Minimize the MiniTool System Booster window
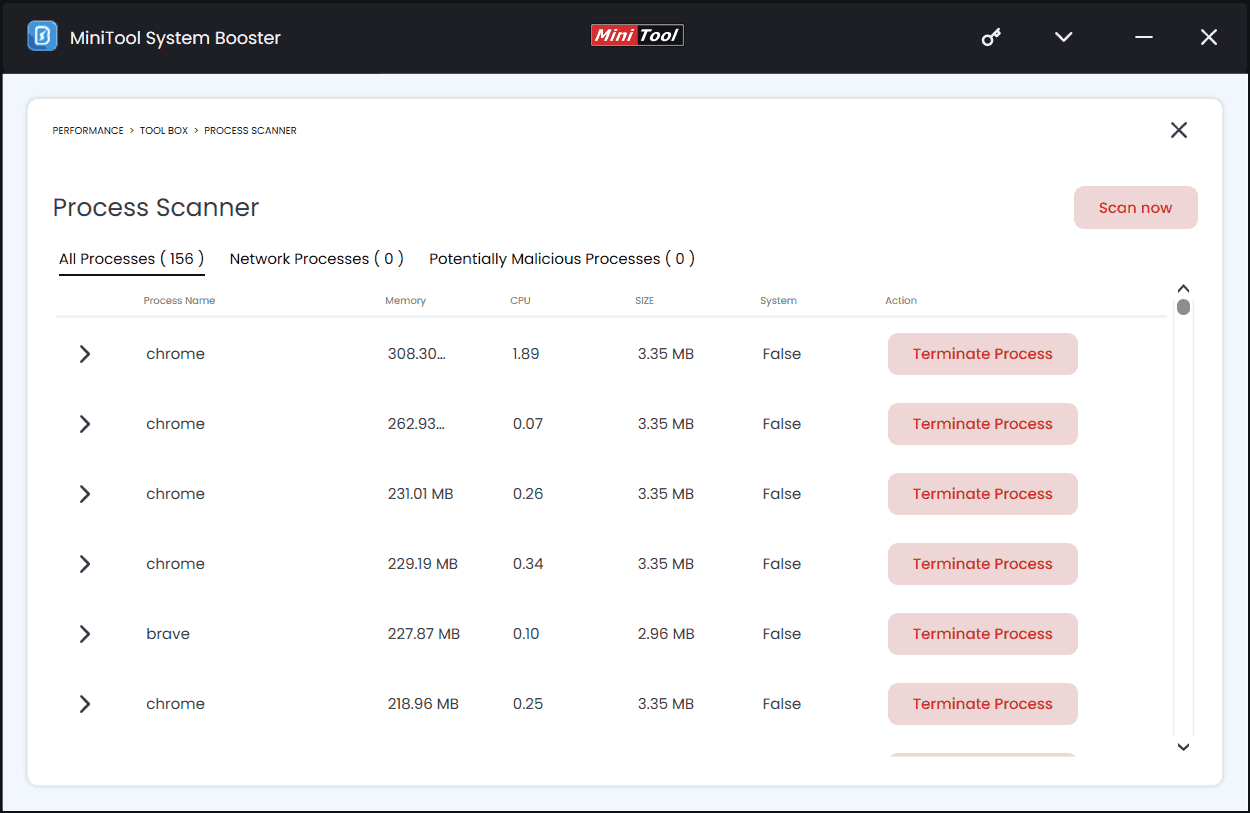This screenshot has width=1250, height=813. 1144,38
